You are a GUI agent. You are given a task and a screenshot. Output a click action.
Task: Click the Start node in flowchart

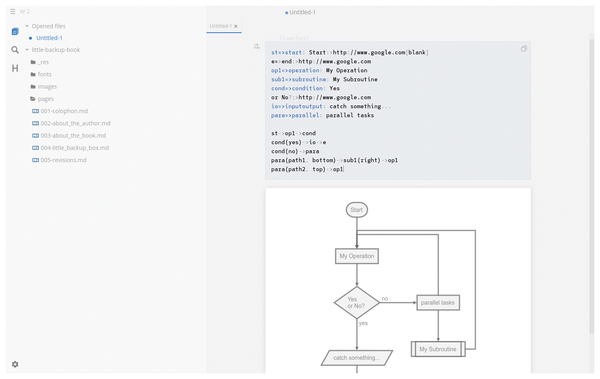pos(357,210)
